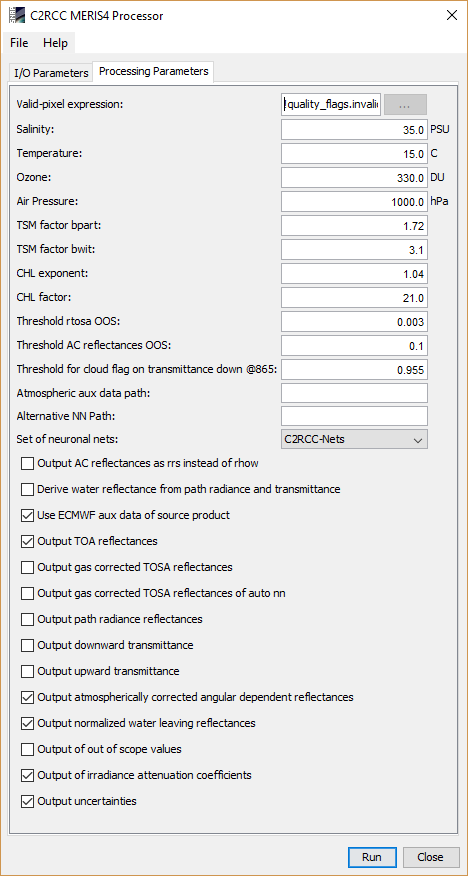Check Output of out of scope values
468x876 pixels.
pyautogui.click(x=27, y=749)
